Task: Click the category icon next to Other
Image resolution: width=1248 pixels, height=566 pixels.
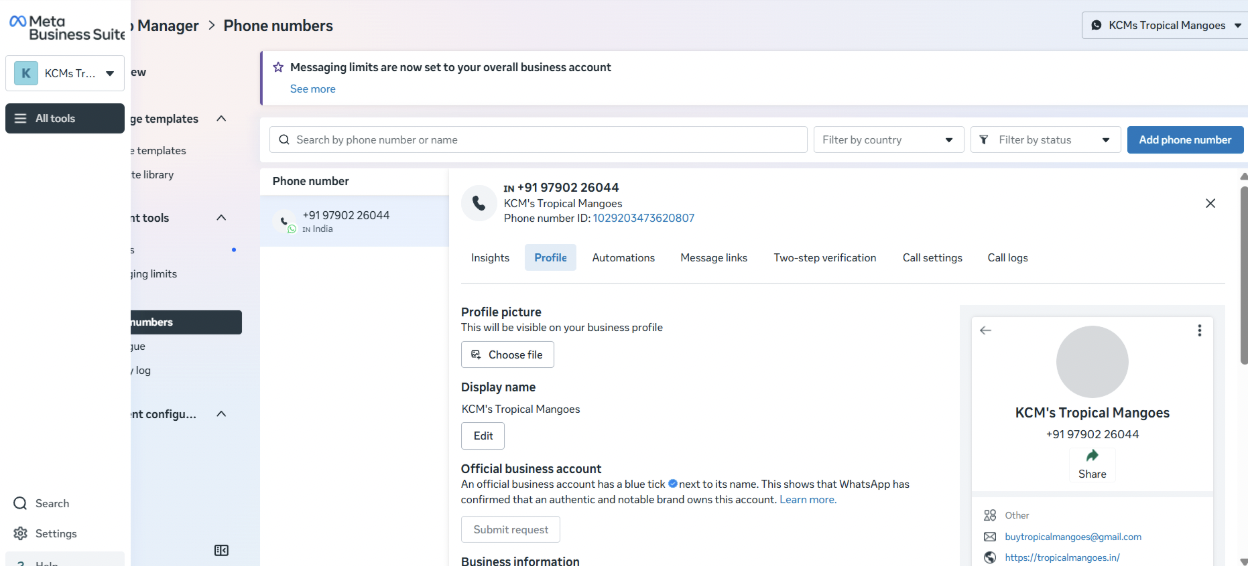Action: click(x=990, y=515)
